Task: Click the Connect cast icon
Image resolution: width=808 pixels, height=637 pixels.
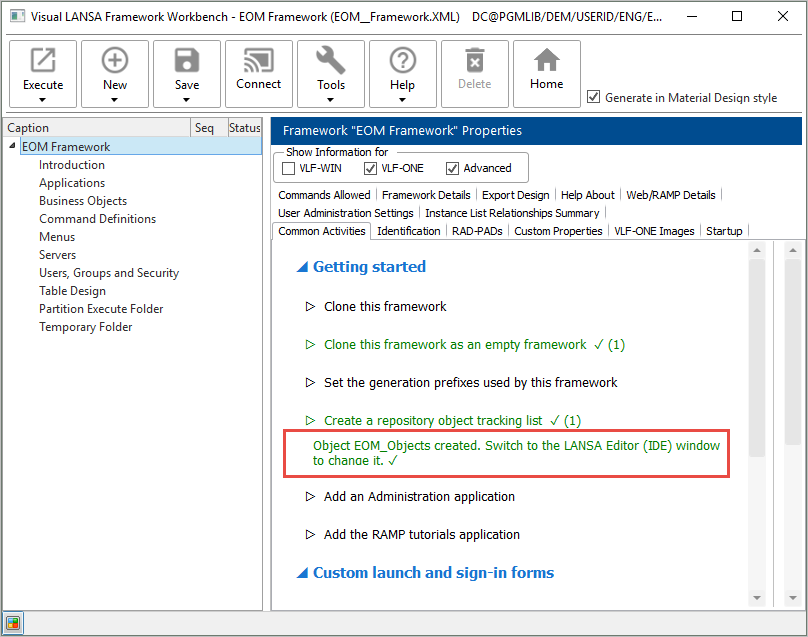Action: coord(258,60)
